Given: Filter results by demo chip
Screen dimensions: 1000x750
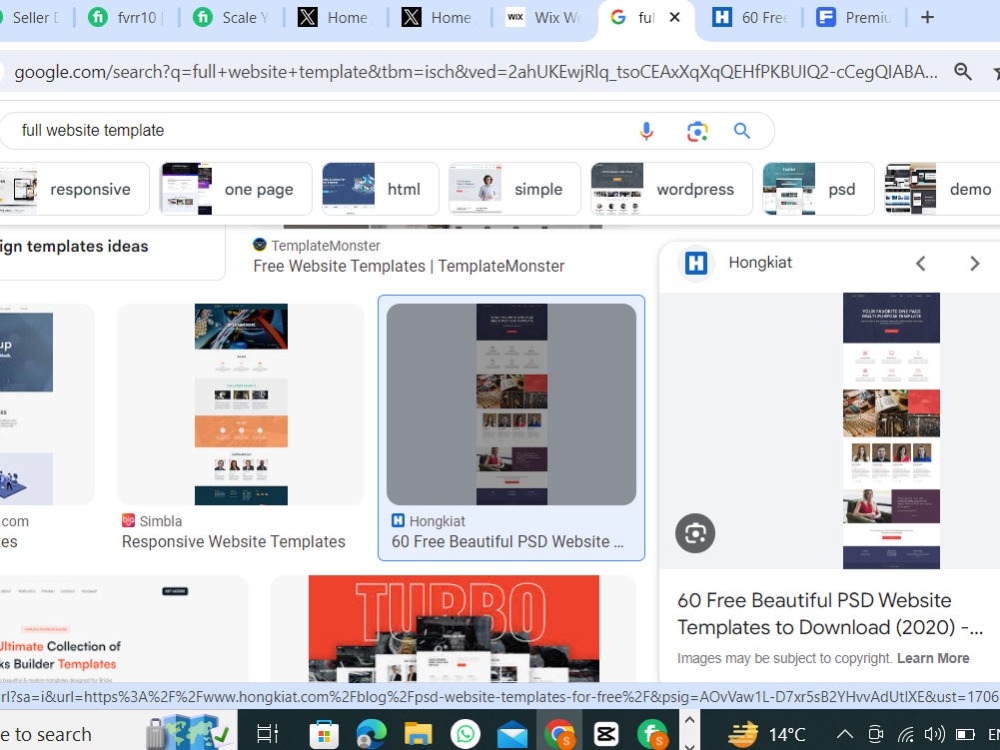Looking at the screenshot, I should [x=941, y=189].
